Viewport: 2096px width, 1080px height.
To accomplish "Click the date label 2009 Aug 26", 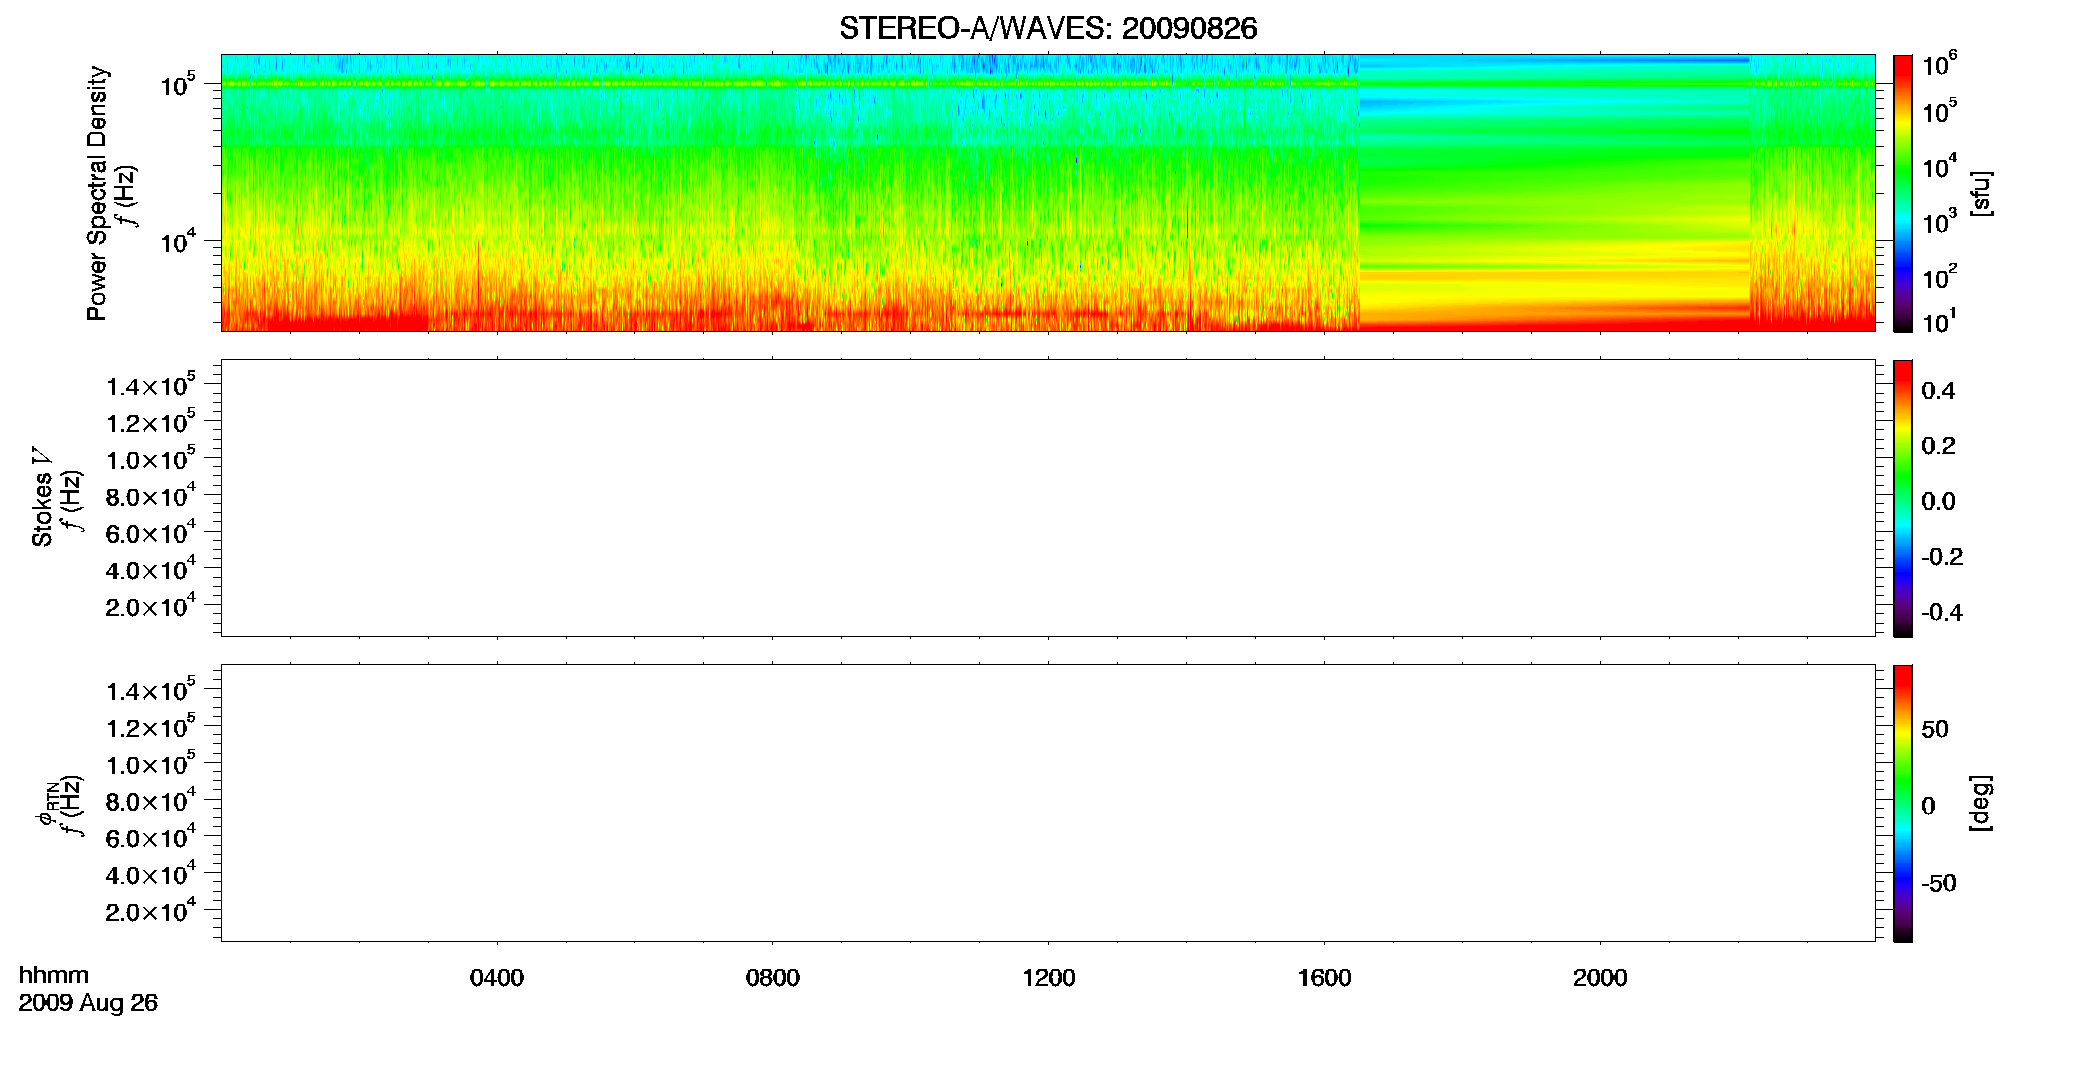I will coord(88,1003).
